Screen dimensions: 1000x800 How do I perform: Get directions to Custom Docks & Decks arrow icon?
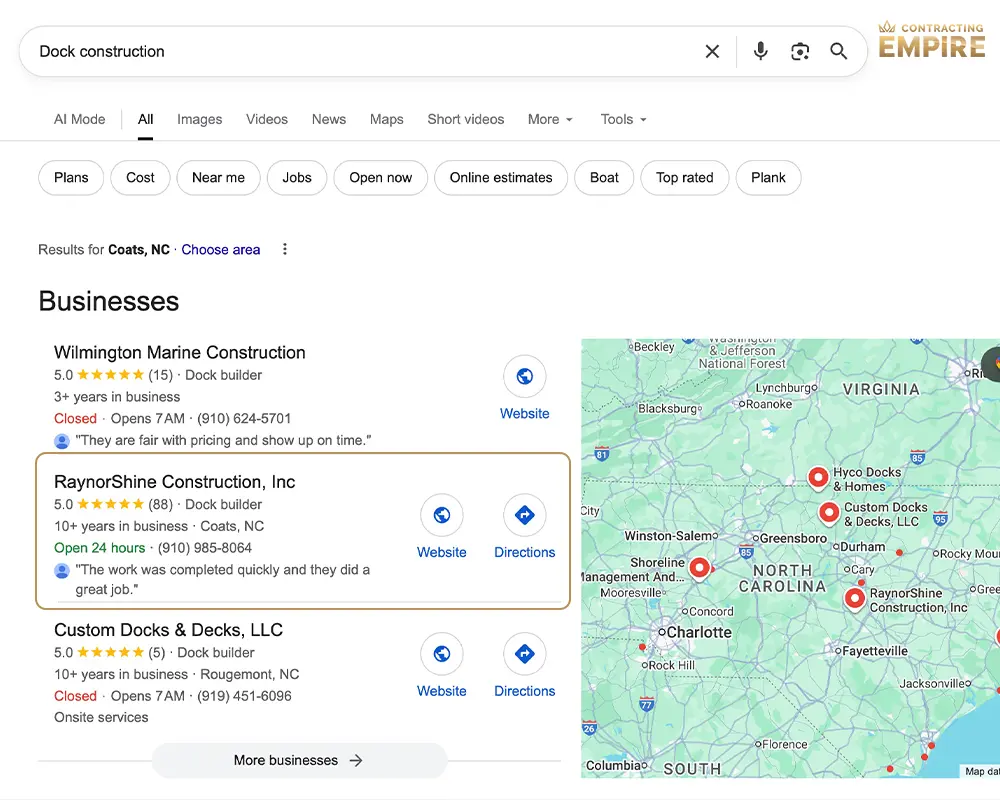click(524, 654)
